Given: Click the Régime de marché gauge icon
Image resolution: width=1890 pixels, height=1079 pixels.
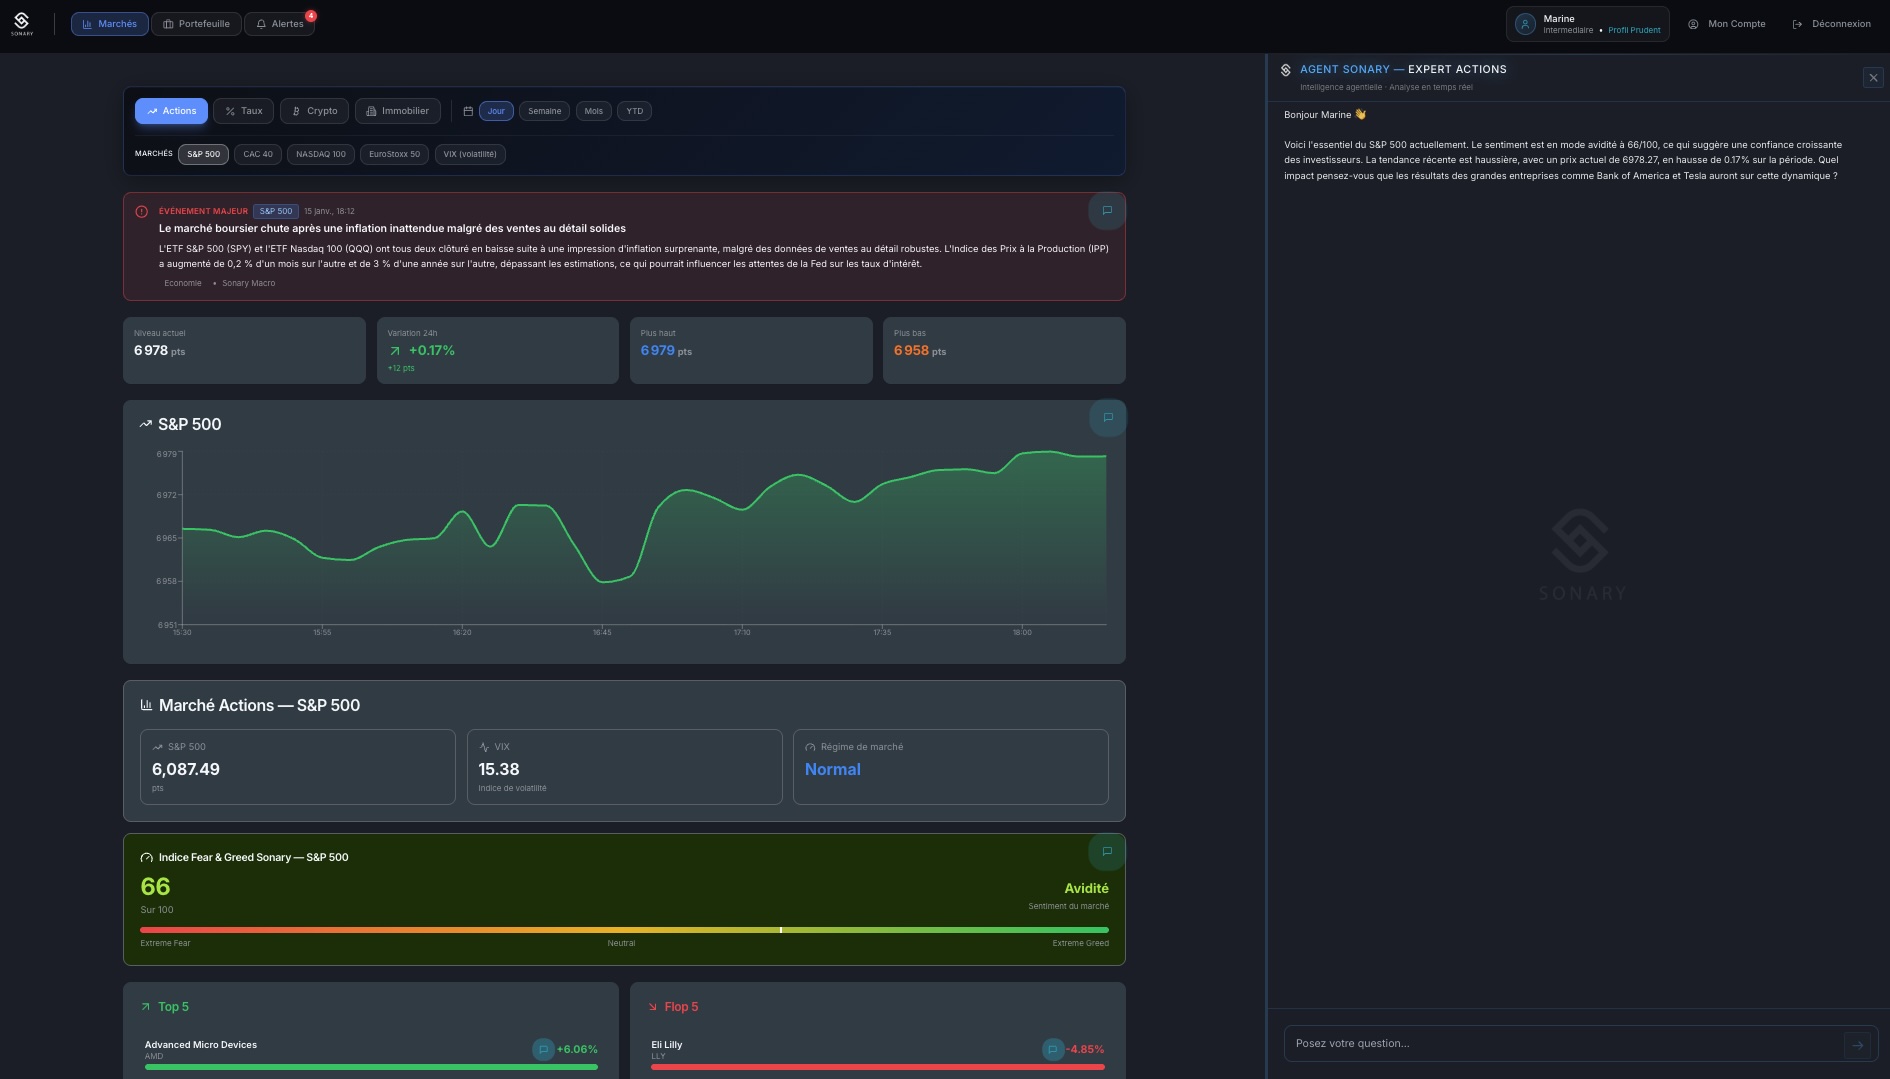Looking at the screenshot, I should coord(810,747).
